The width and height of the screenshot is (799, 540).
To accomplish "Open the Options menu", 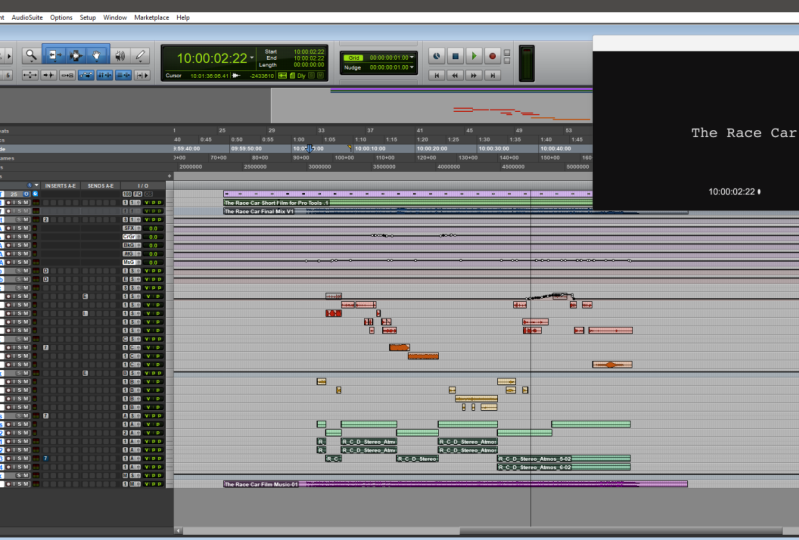I will (x=61, y=17).
